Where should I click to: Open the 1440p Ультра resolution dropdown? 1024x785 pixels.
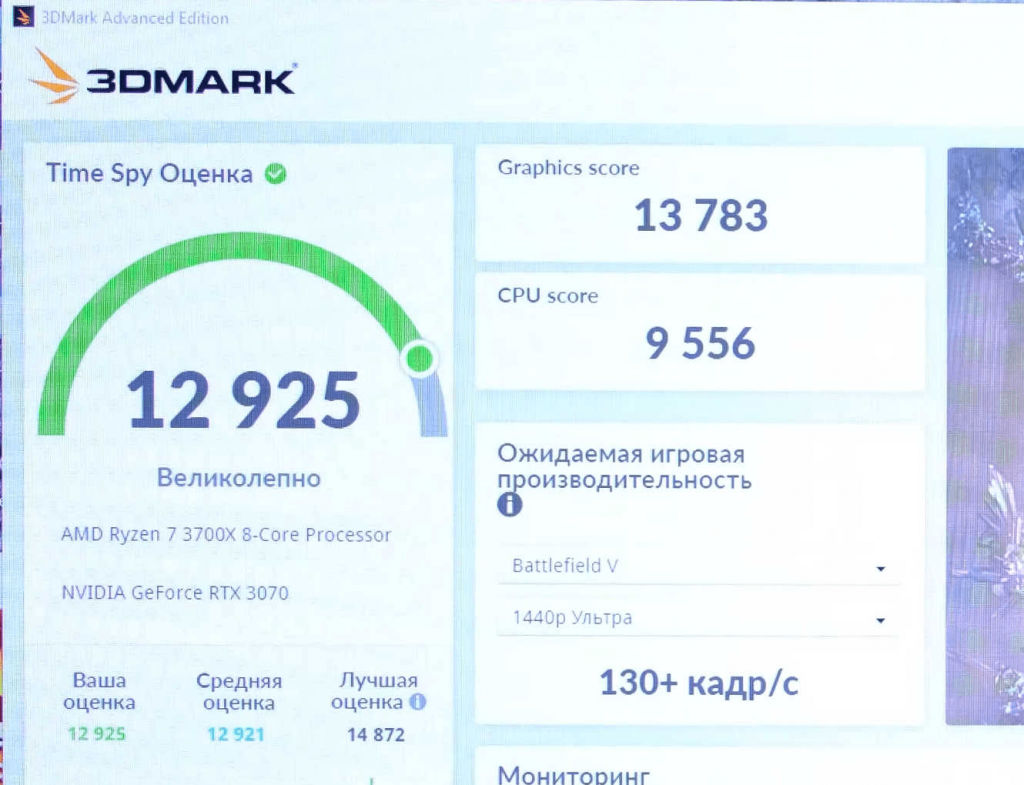click(x=698, y=618)
